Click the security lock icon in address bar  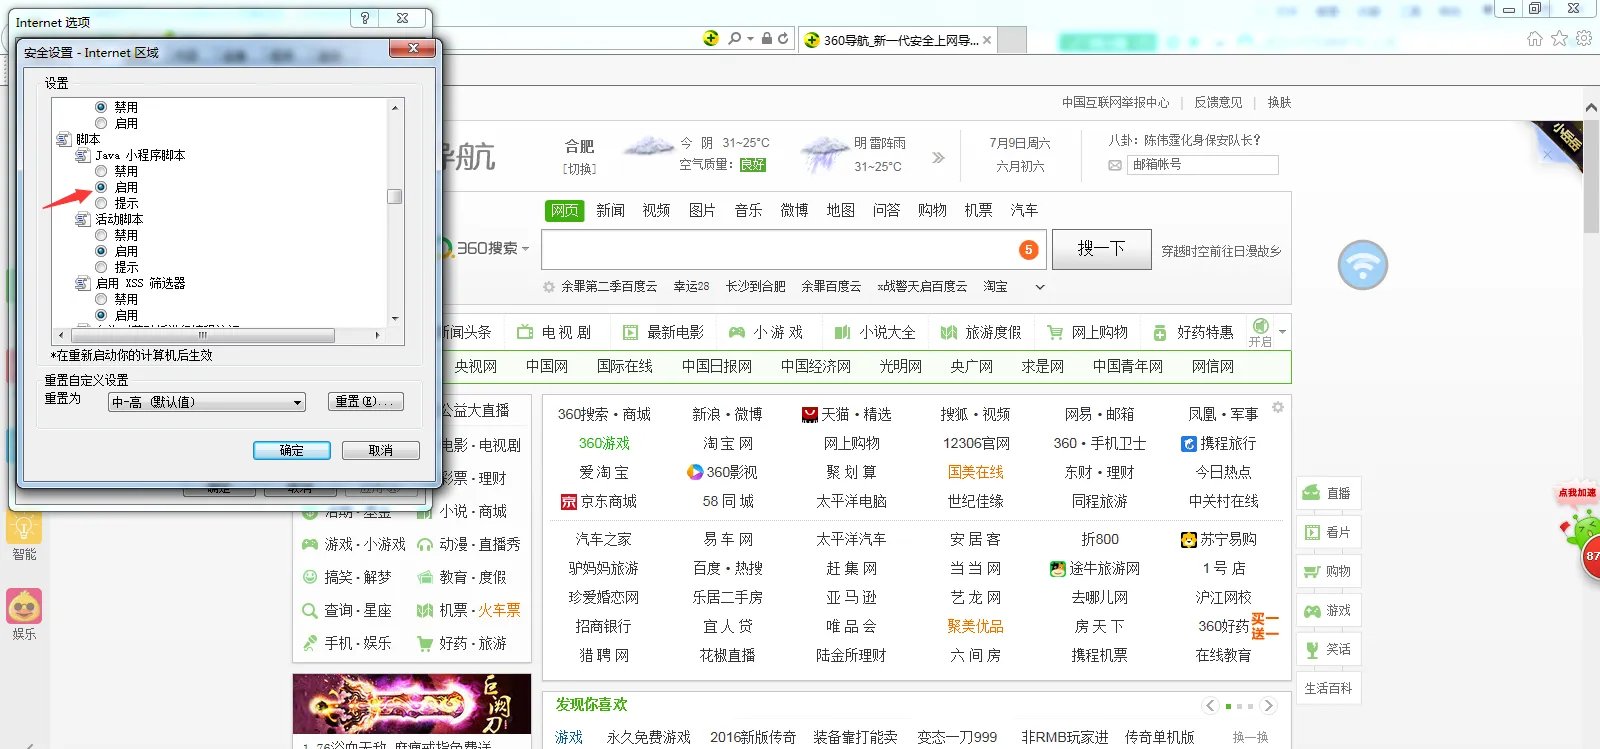pyautogui.click(x=767, y=39)
